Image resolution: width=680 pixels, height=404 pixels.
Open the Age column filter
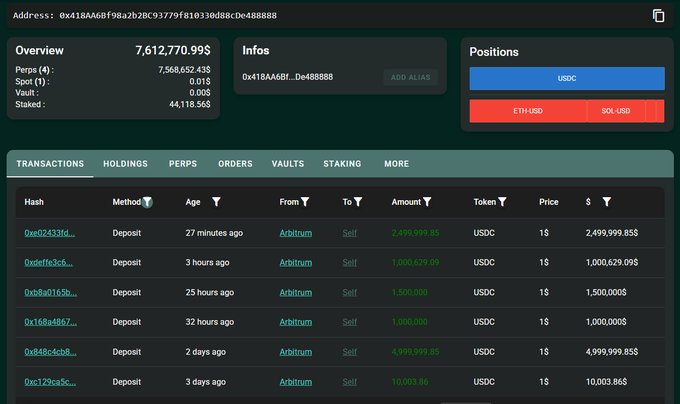[216, 202]
